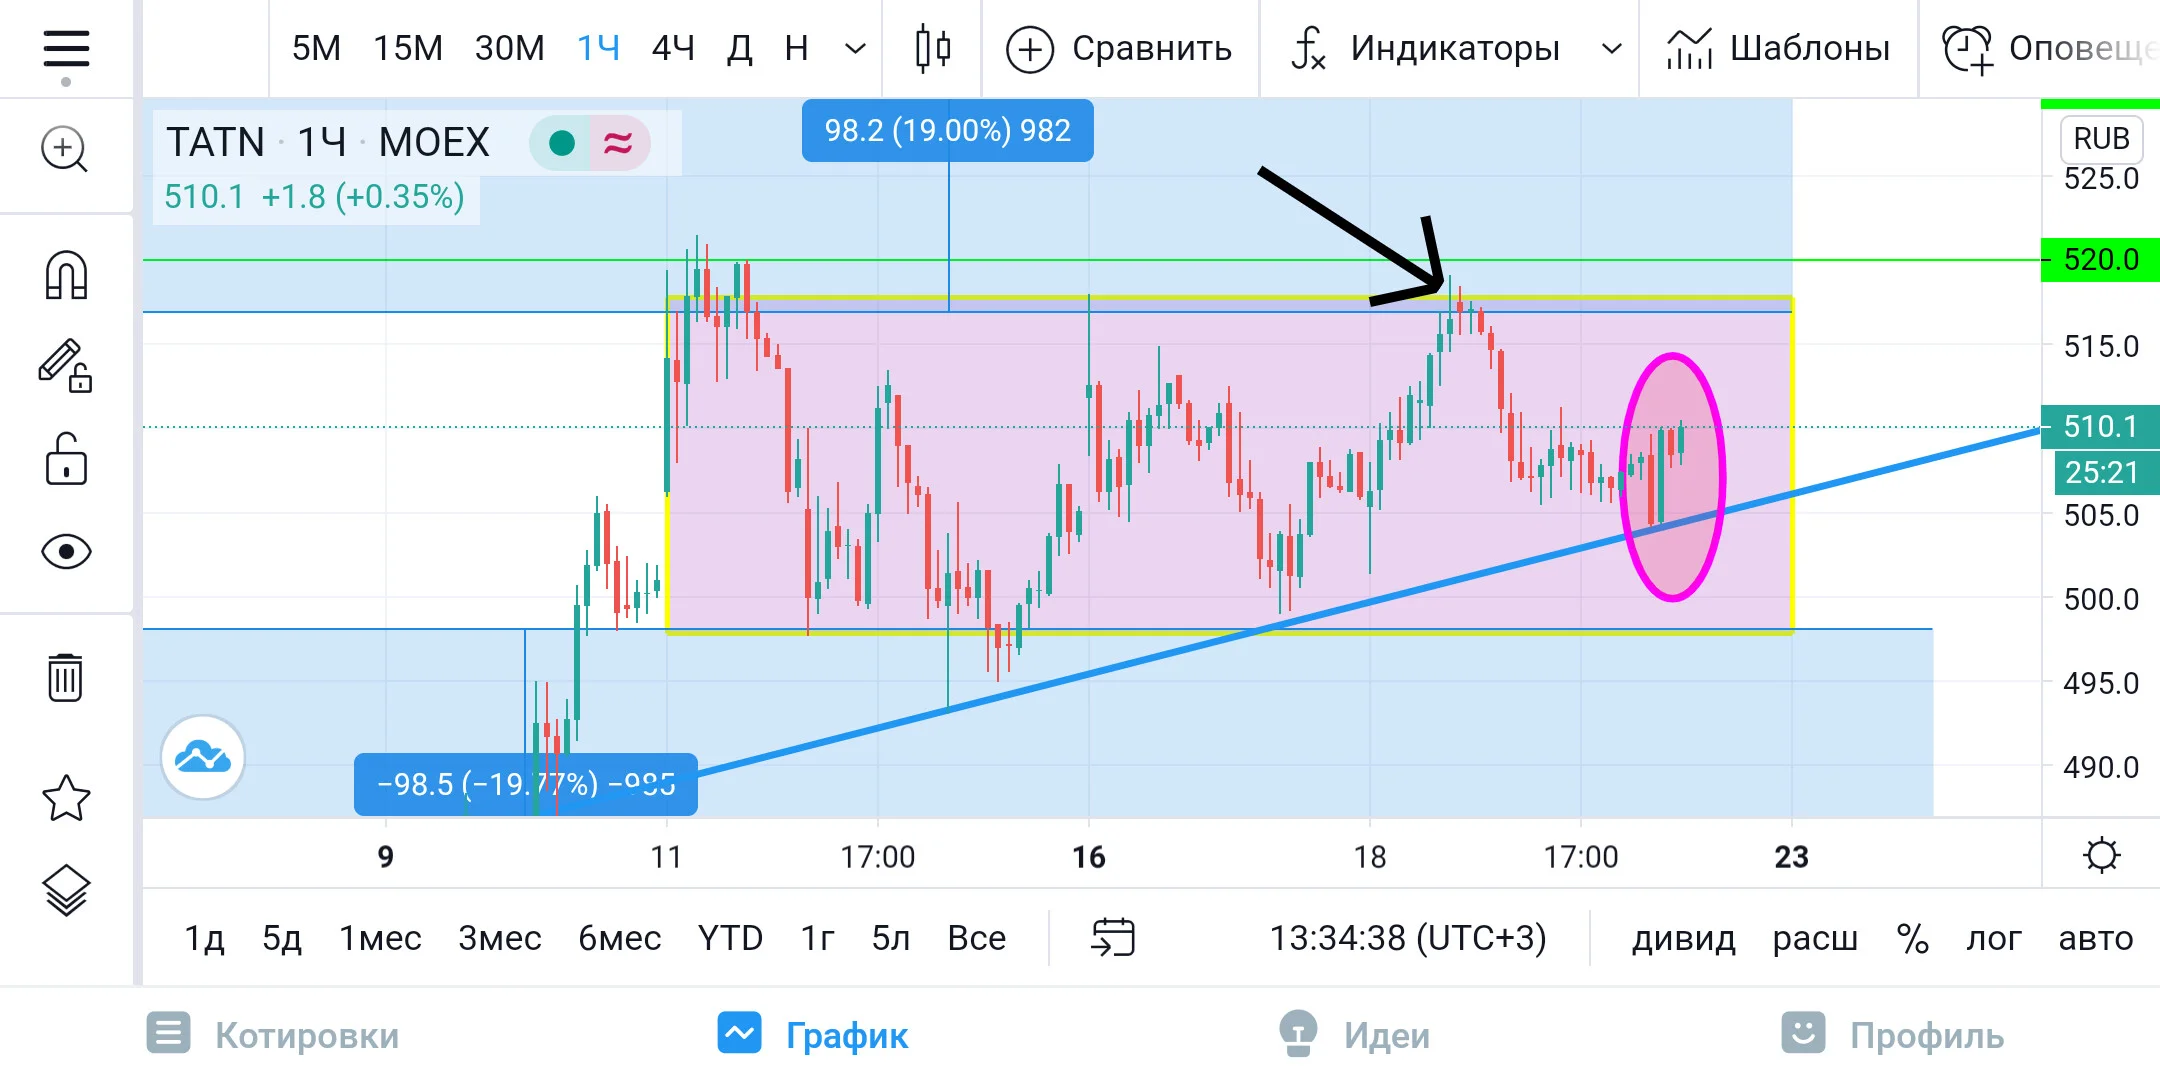Viewport: 2160px width, 1080px height.
Task: Click the Оповещения alert clock button
Action: (2050, 48)
